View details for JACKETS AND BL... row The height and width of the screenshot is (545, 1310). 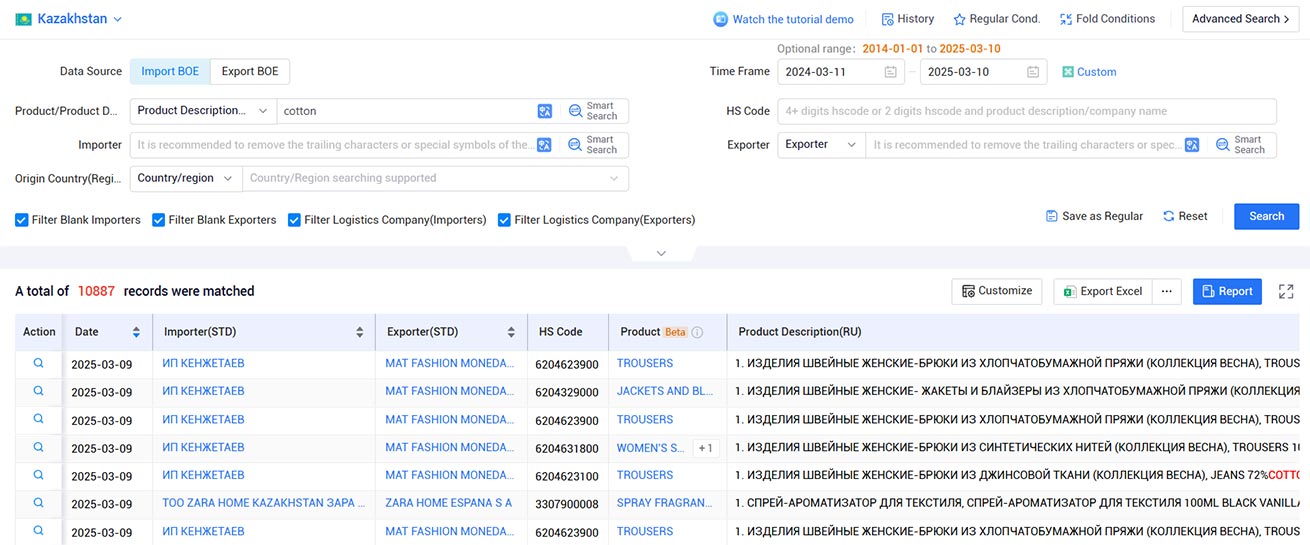(x=39, y=391)
